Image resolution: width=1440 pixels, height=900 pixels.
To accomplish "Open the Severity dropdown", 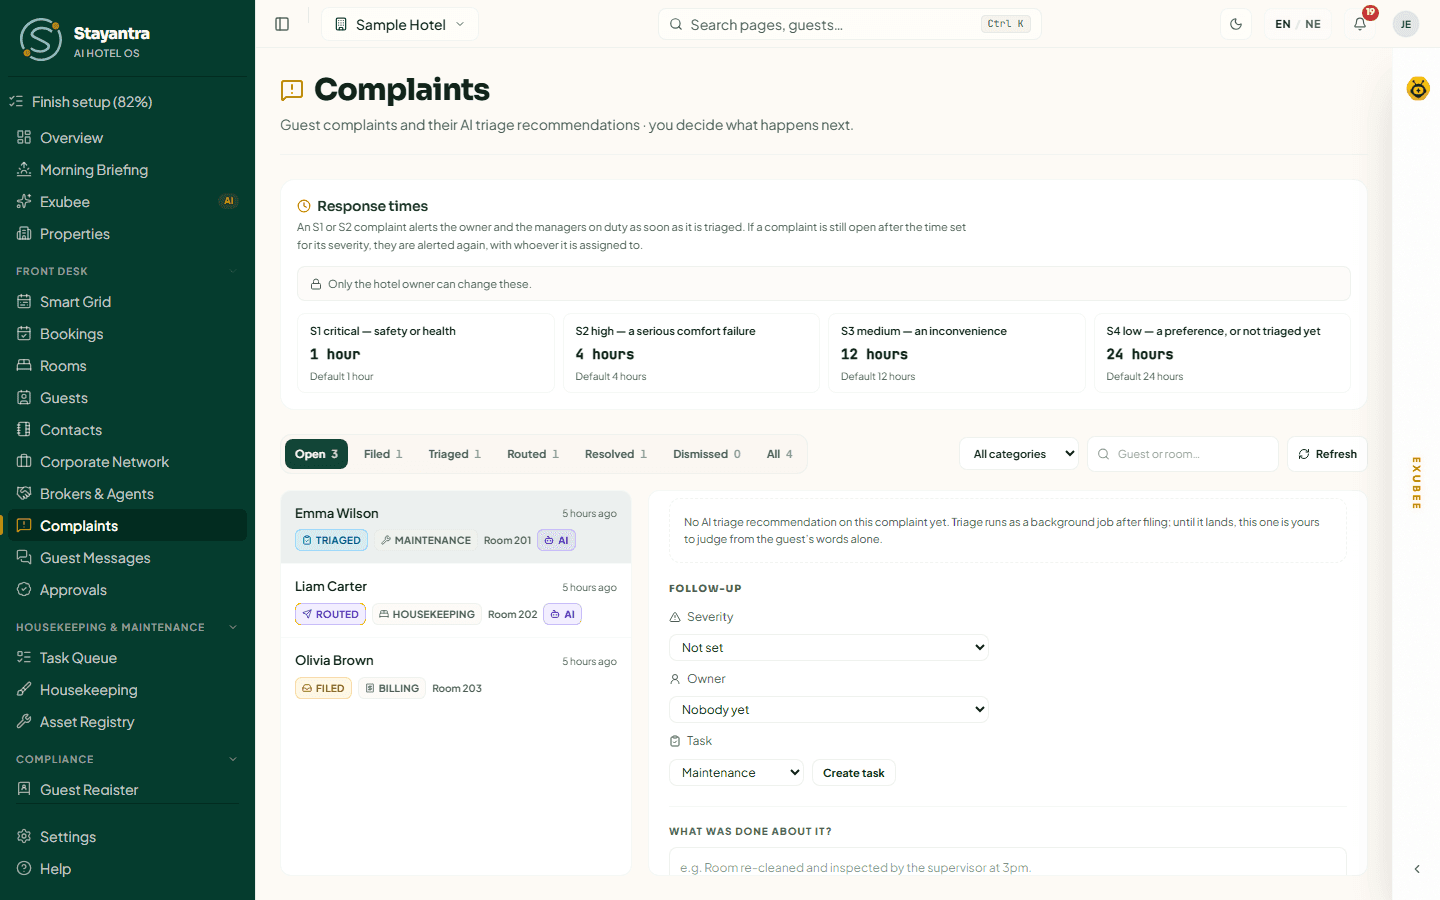I will [828, 648].
